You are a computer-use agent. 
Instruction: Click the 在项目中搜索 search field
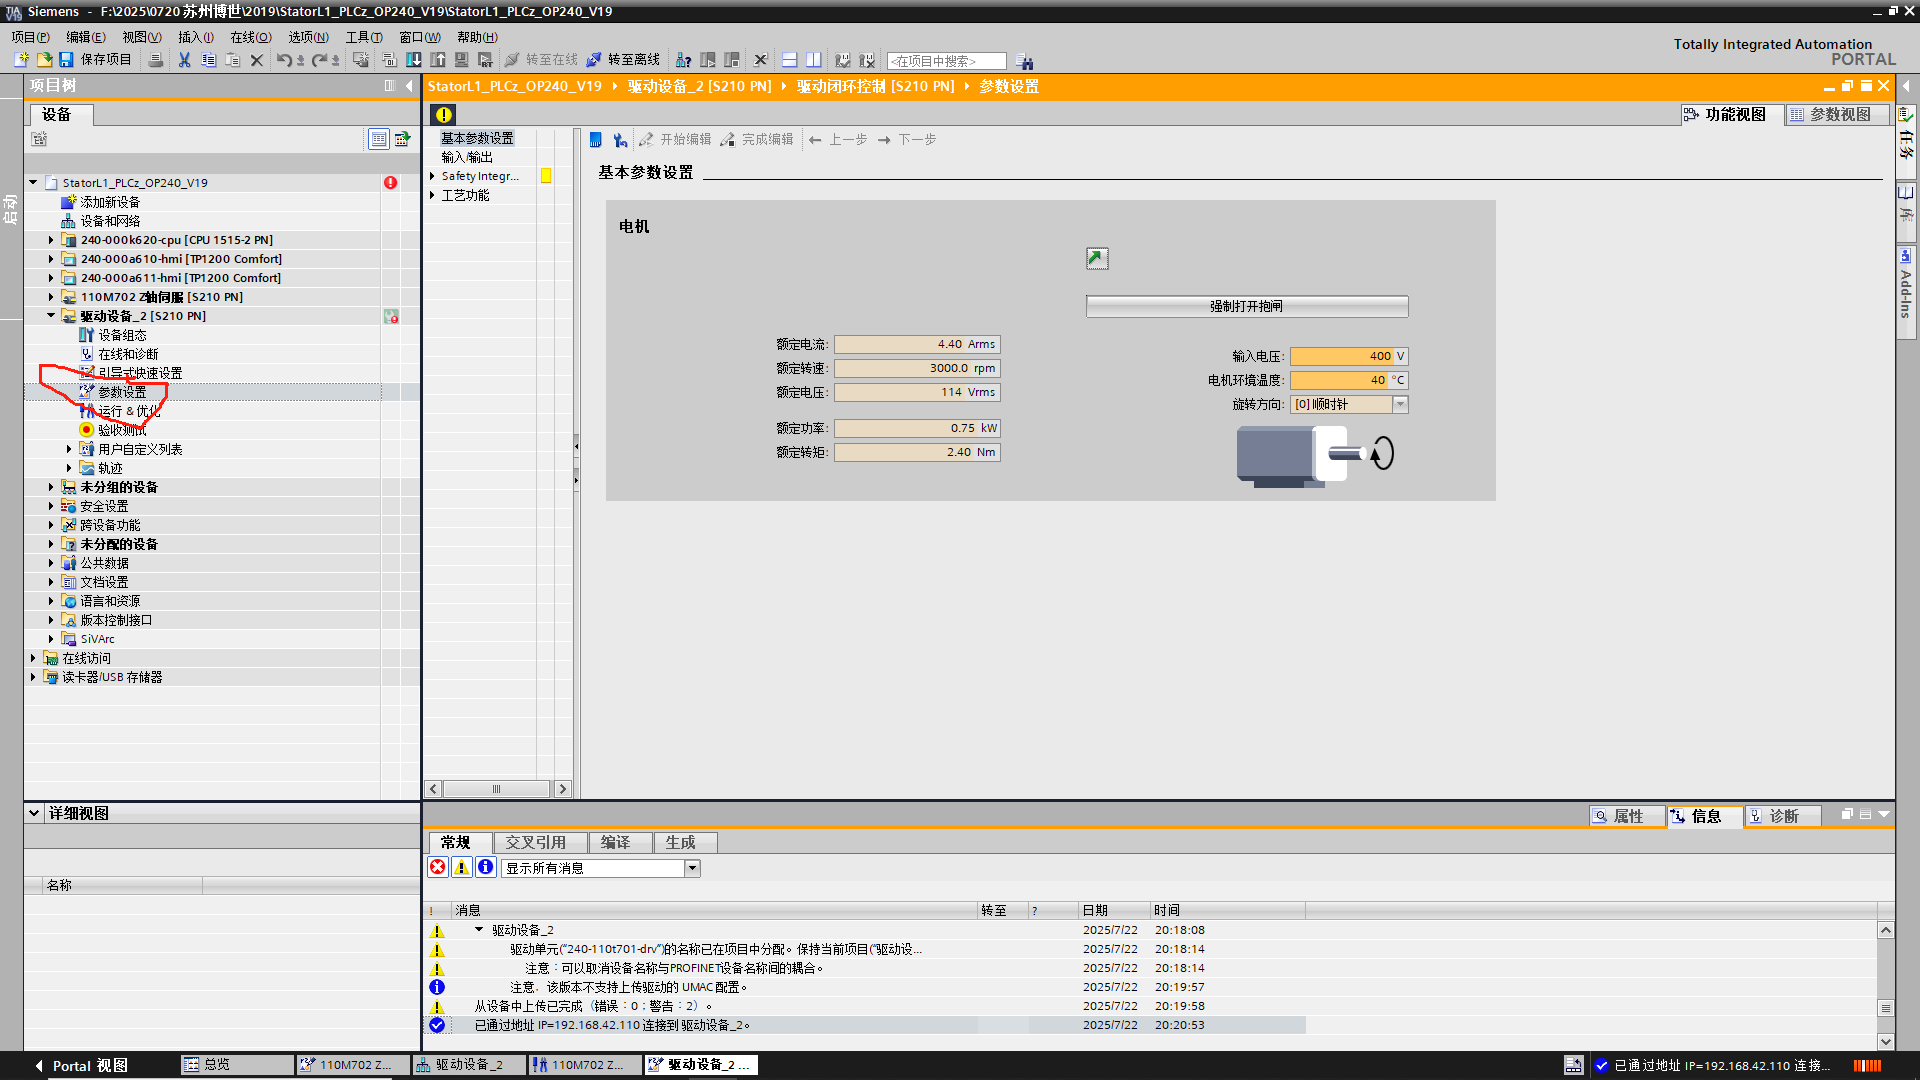coord(946,61)
